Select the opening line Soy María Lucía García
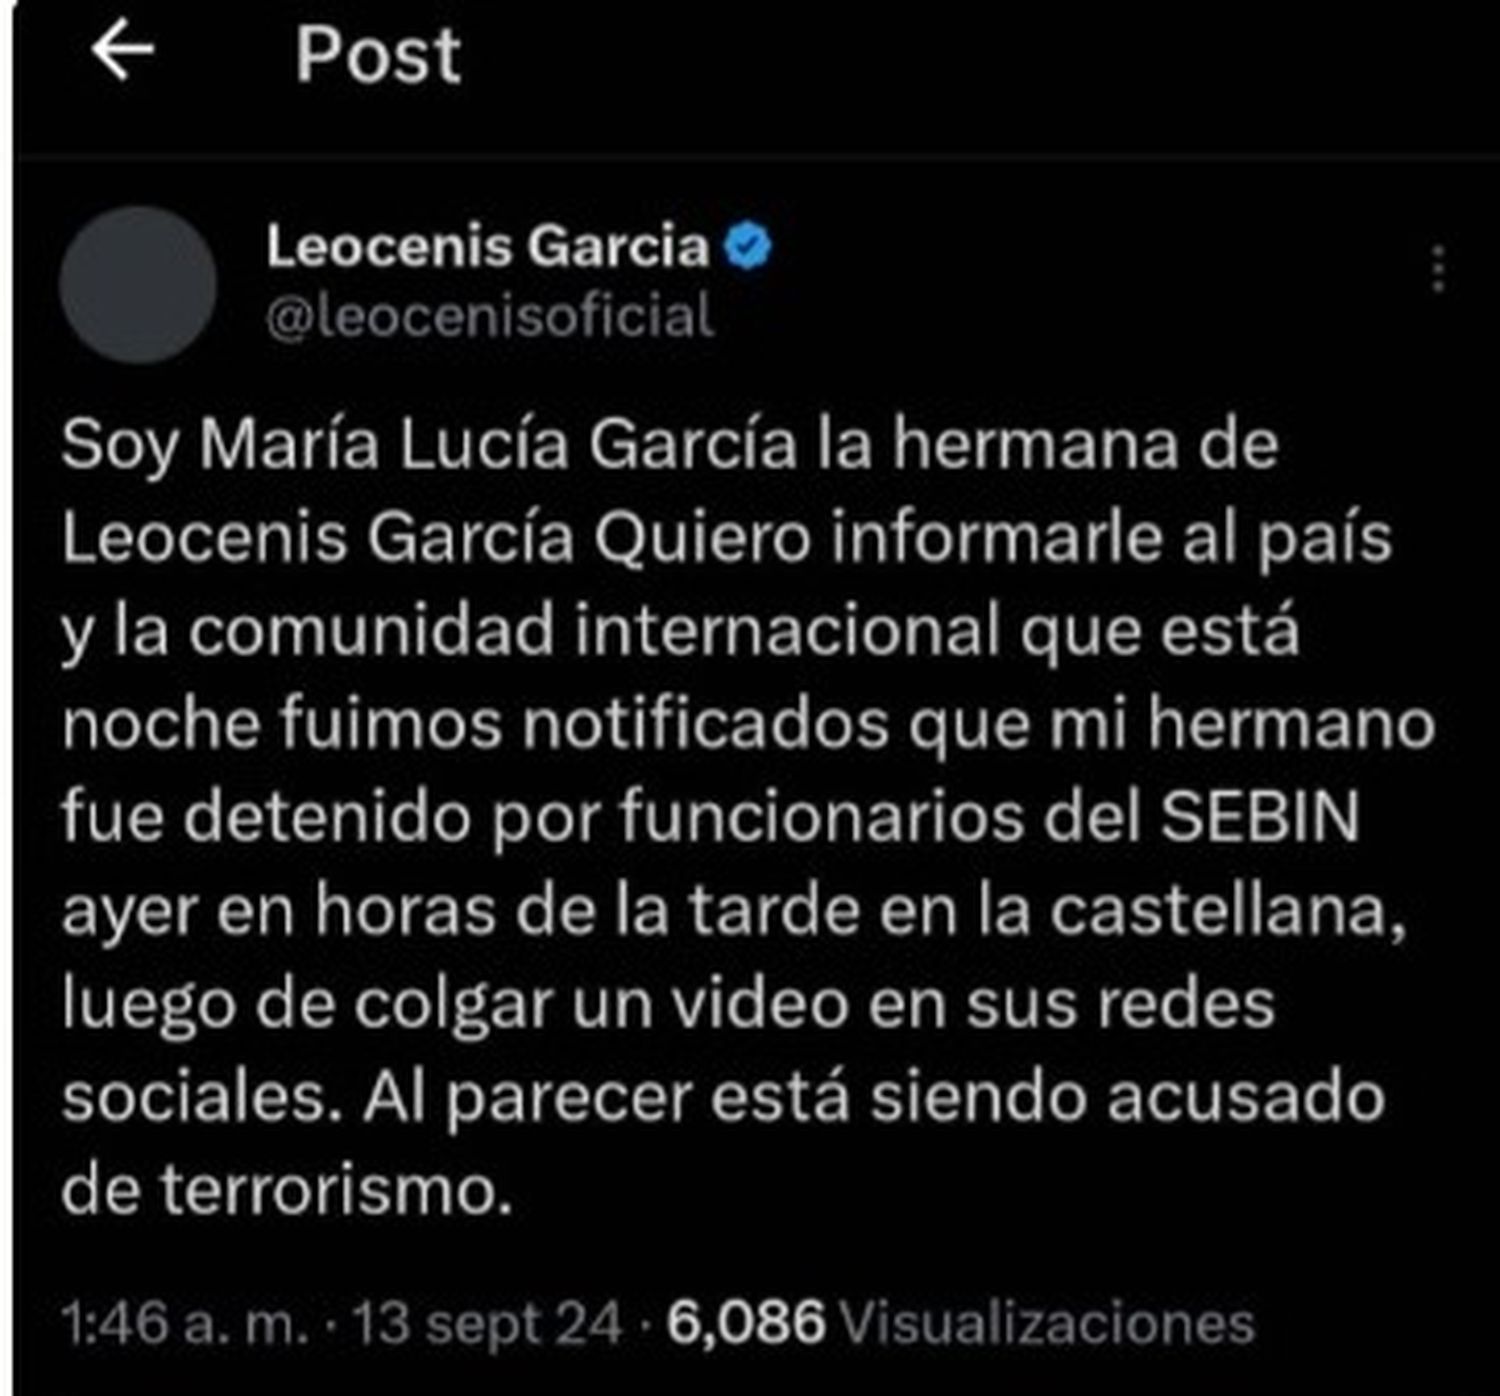 pos(429,446)
